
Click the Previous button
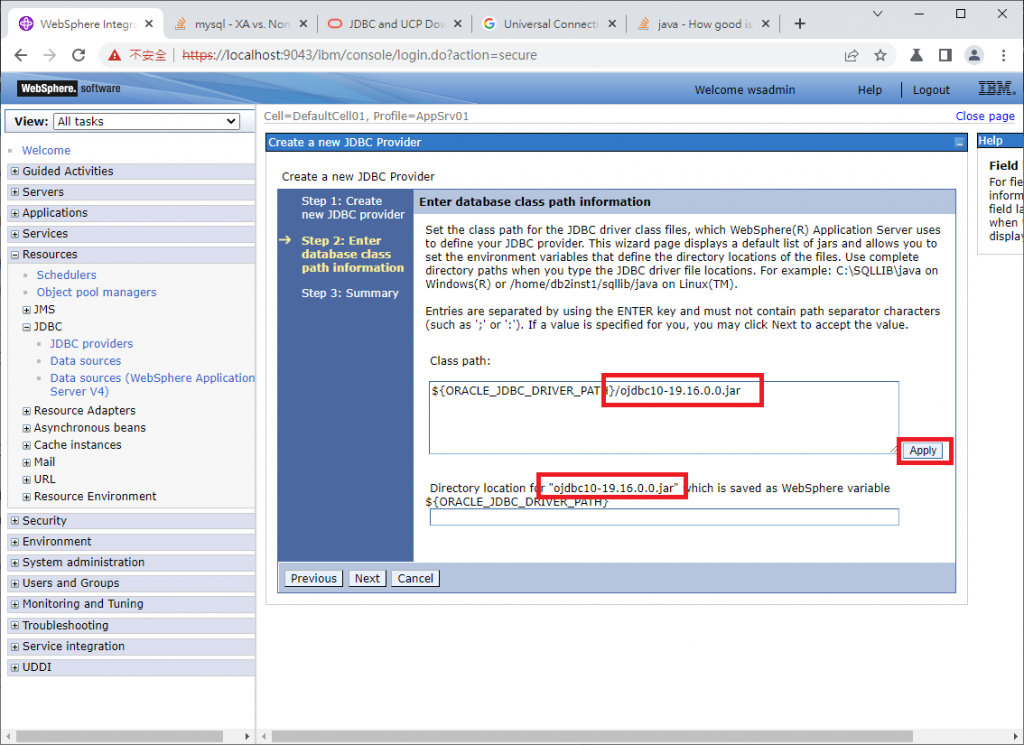[313, 579]
